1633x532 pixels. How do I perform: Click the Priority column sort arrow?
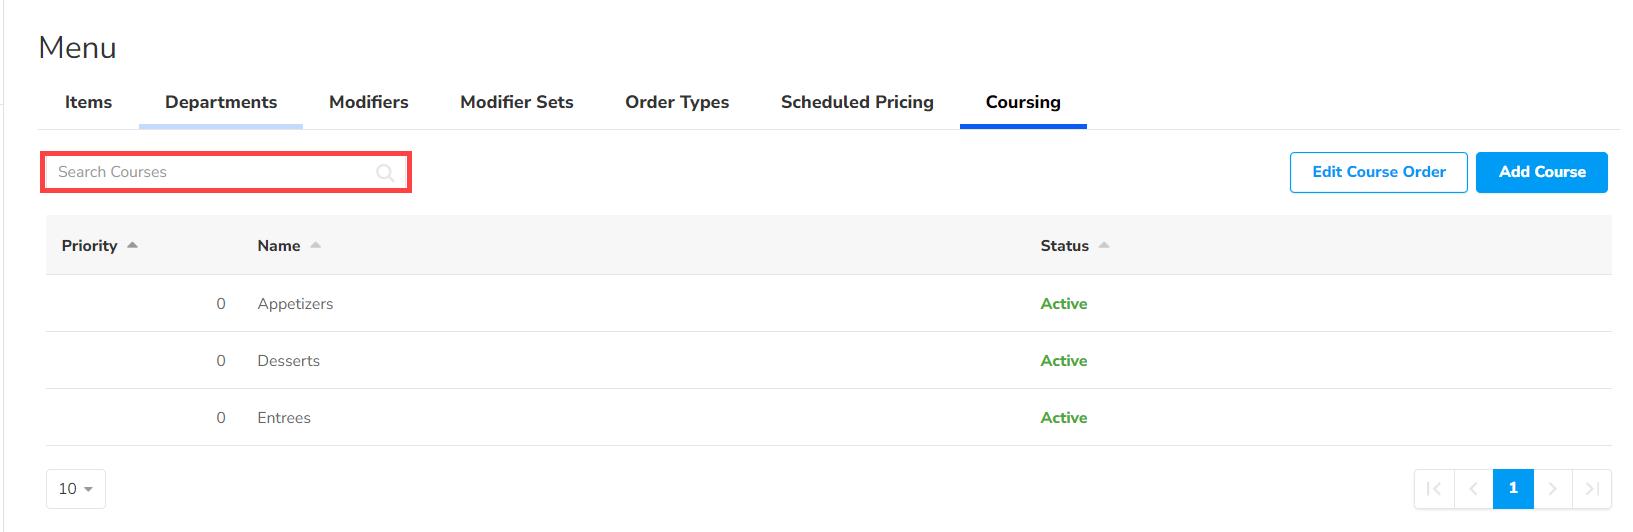132,245
